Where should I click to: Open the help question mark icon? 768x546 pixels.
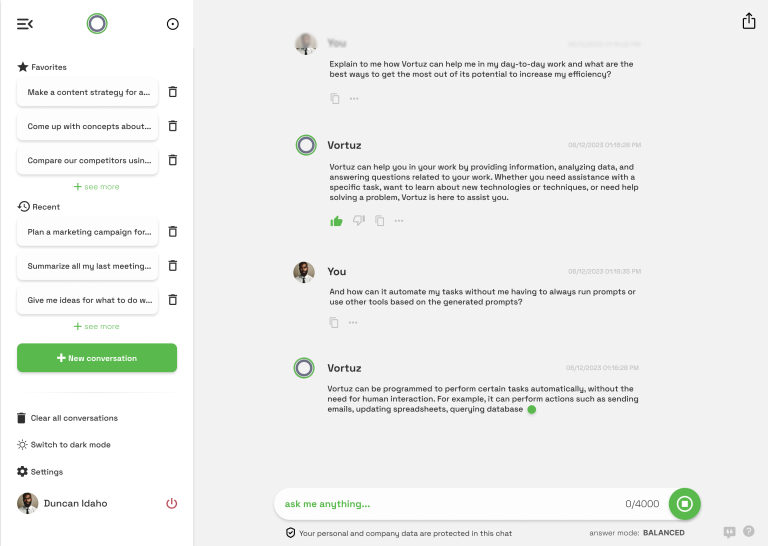click(748, 531)
